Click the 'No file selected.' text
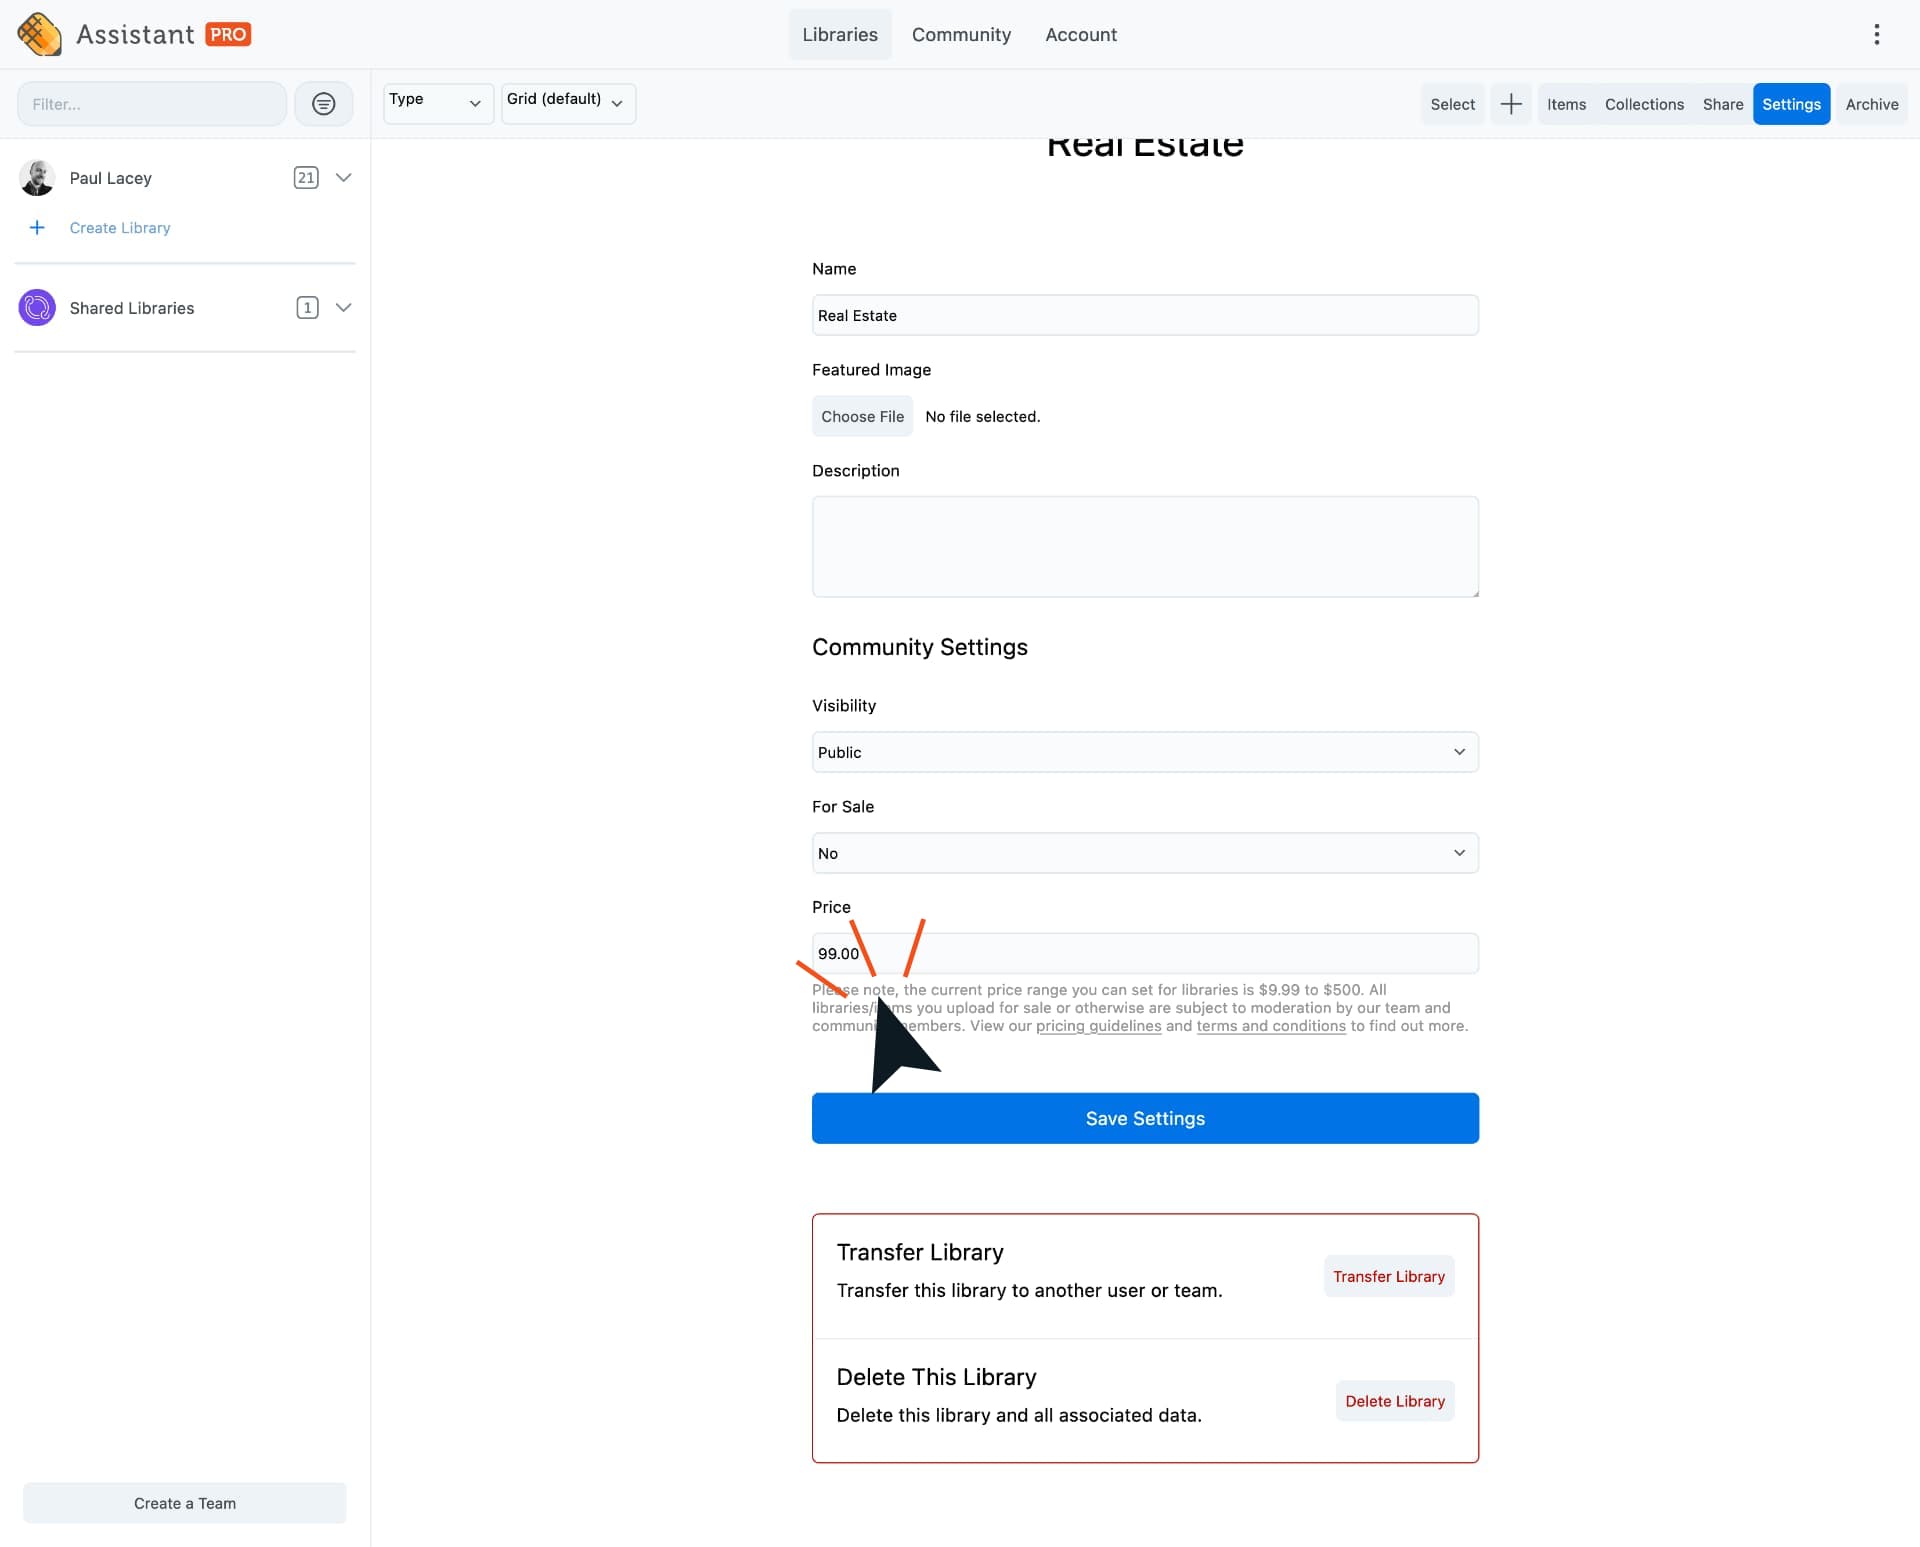The image size is (1920, 1547). 982,416
